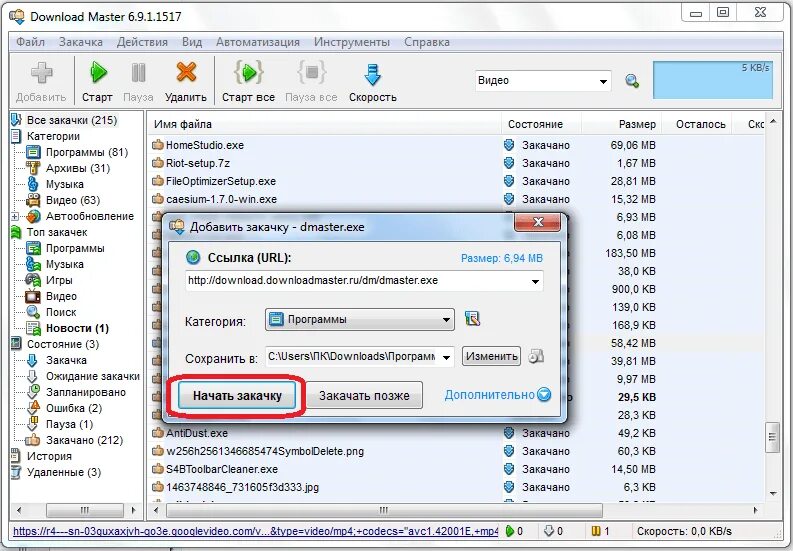Click the Удалить red cross icon

click(186, 72)
